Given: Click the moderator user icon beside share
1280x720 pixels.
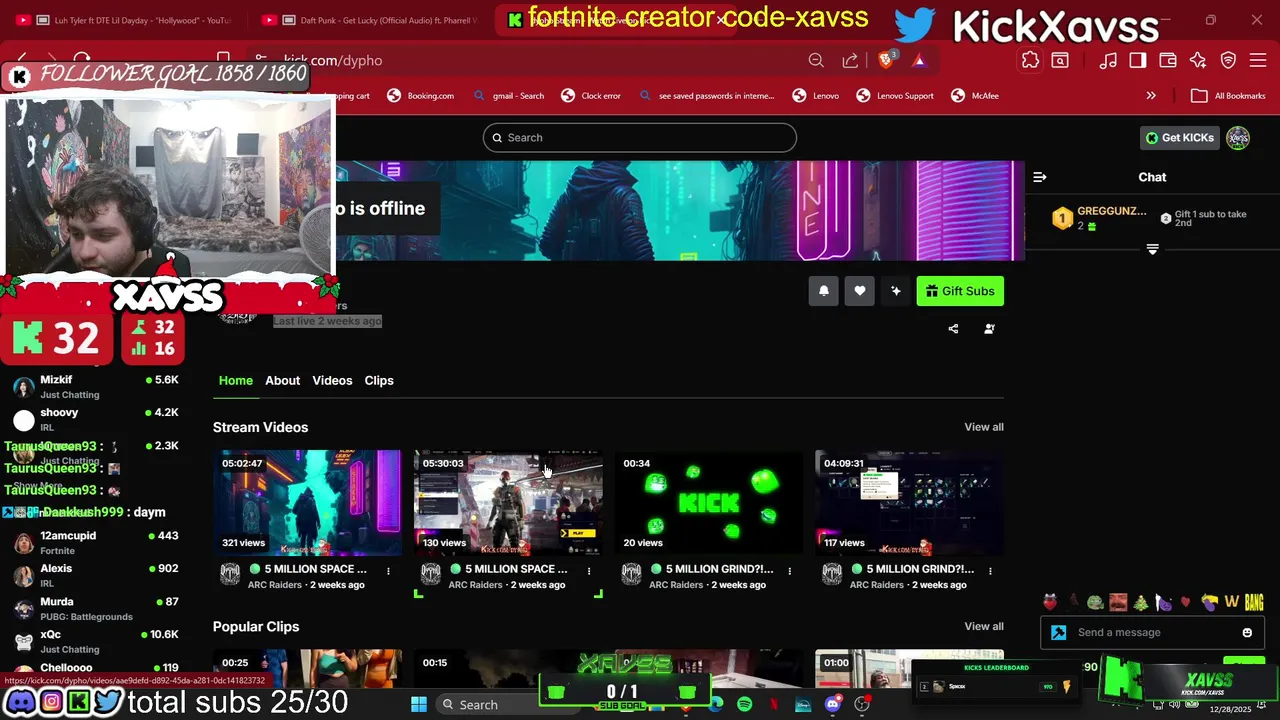Looking at the screenshot, I should tap(989, 329).
